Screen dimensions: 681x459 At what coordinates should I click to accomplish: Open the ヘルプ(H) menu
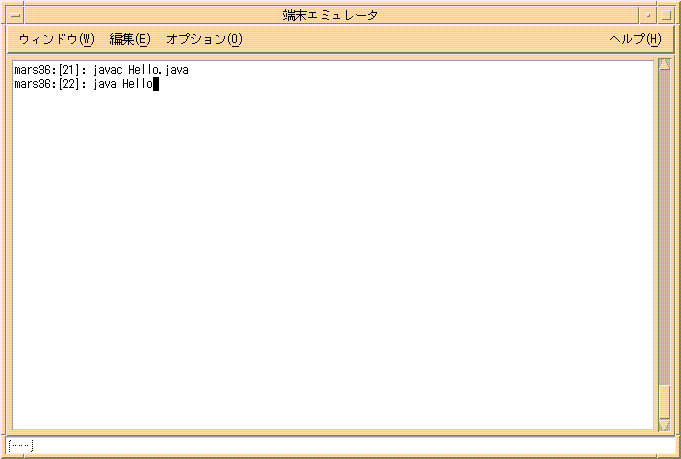point(635,39)
